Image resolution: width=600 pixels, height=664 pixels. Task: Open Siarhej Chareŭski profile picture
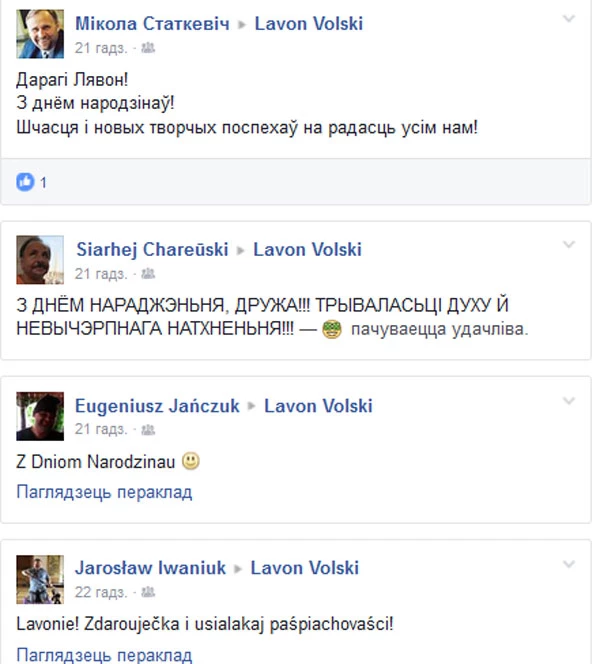pyautogui.click(x=40, y=260)
